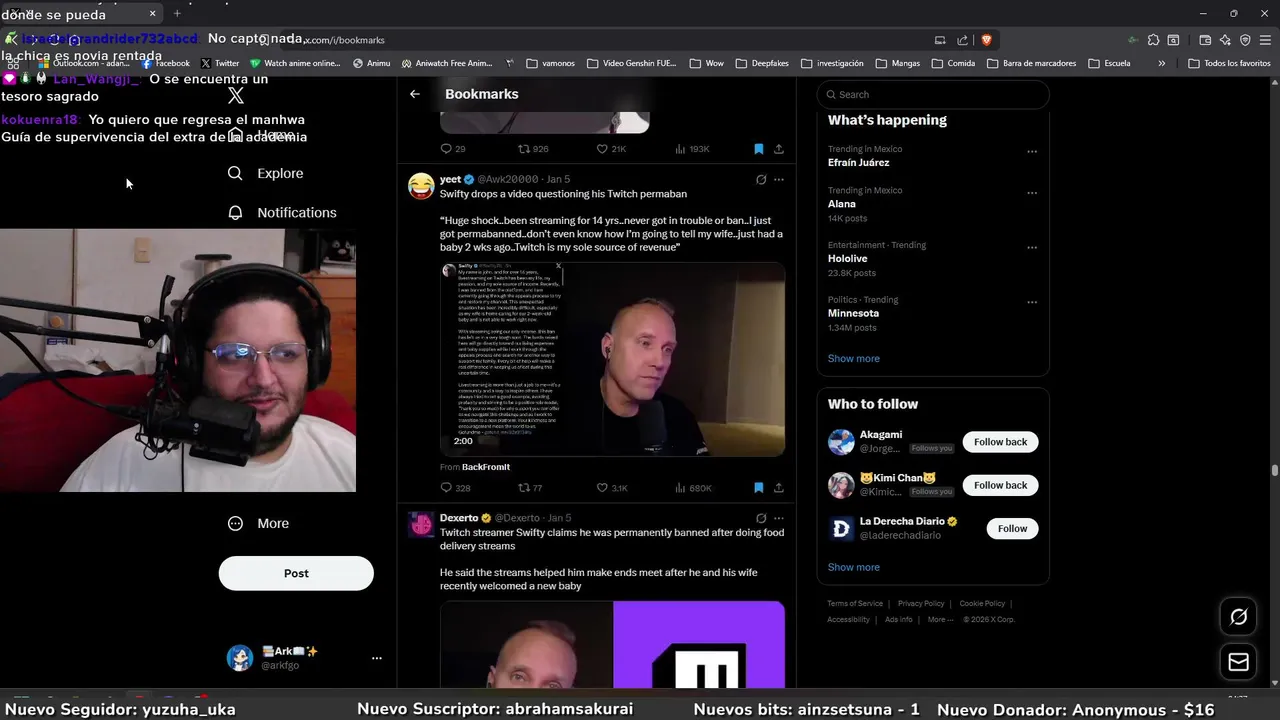Open Dexerto's profile avatar
Viewport: 1280px width, 720px height.
click(x=421, y=524)
